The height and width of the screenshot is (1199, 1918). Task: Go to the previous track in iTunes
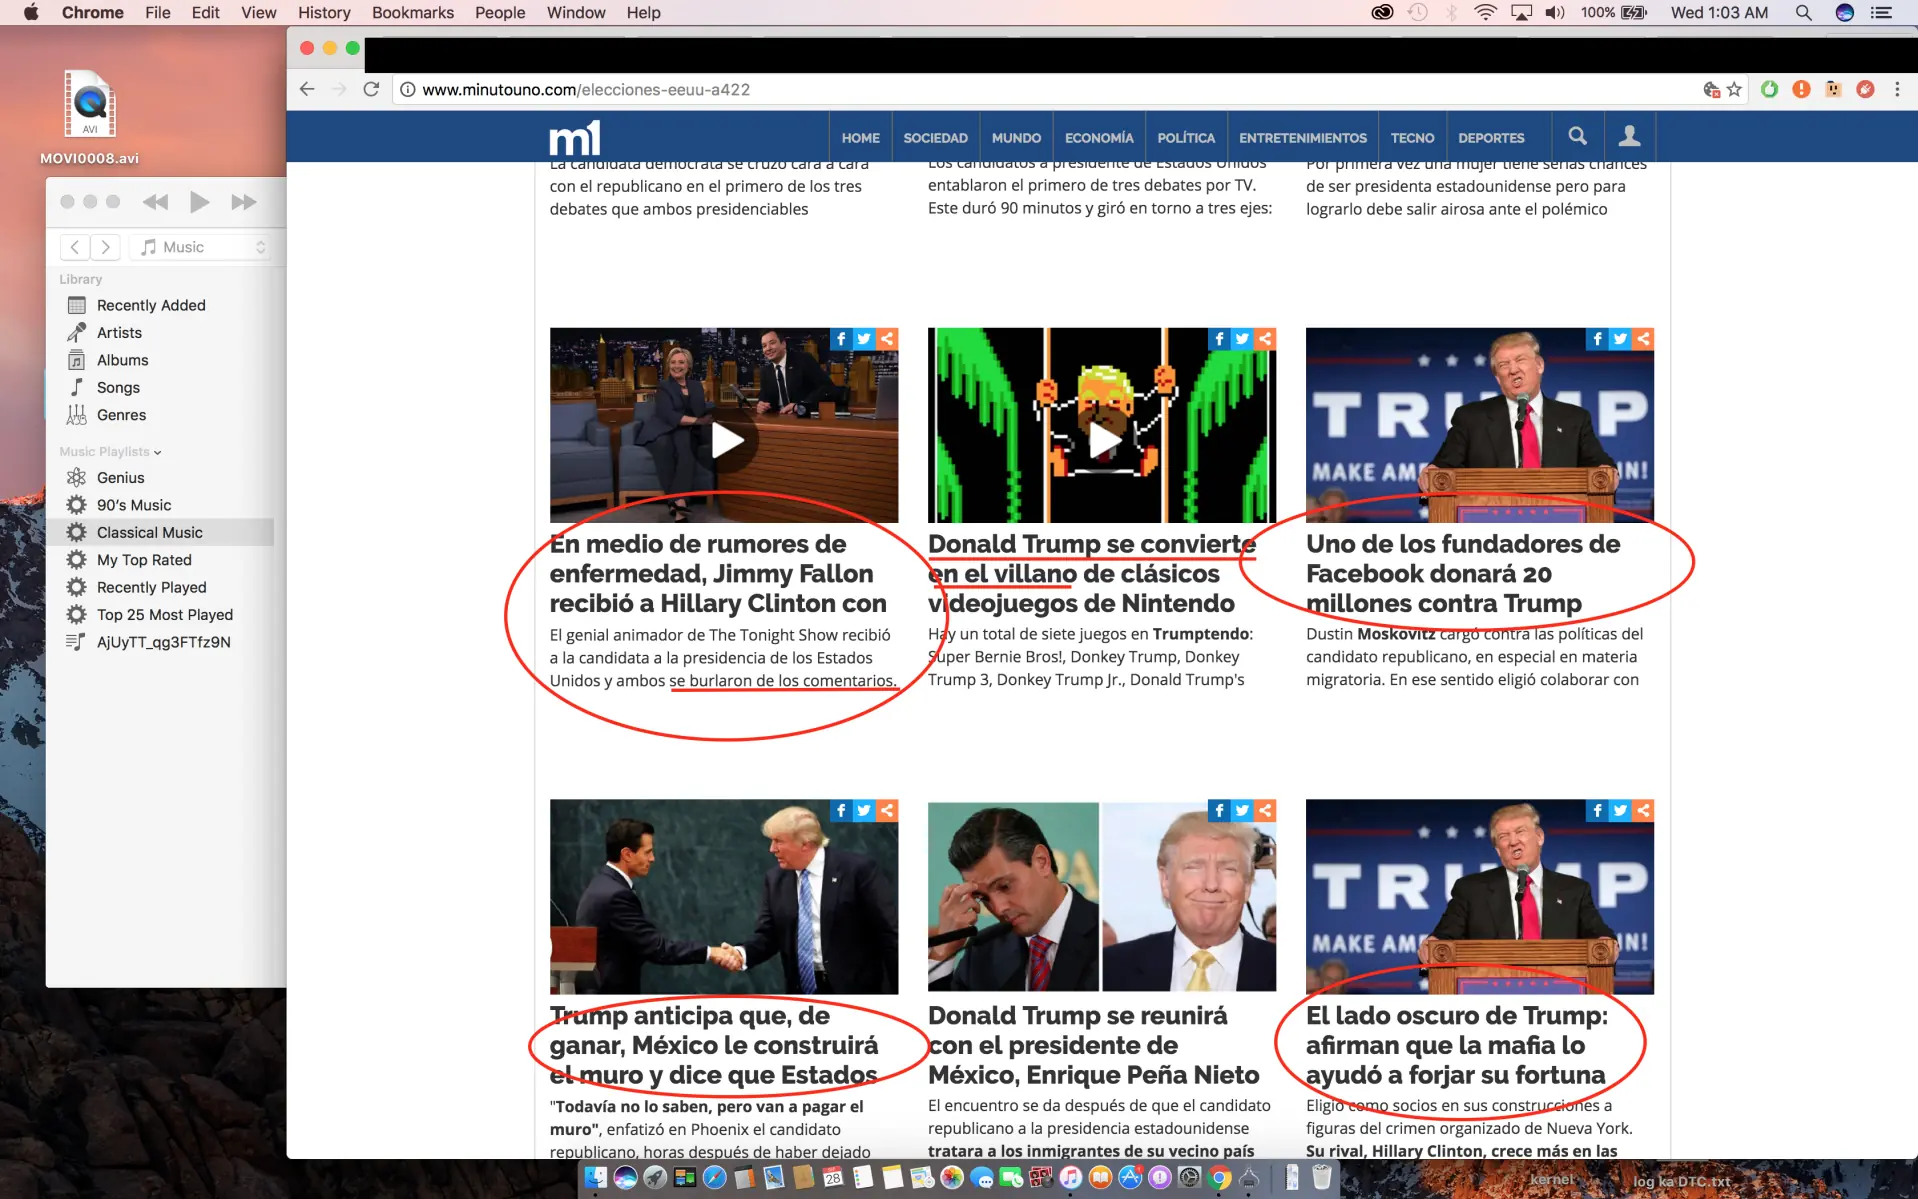[155, 202]
